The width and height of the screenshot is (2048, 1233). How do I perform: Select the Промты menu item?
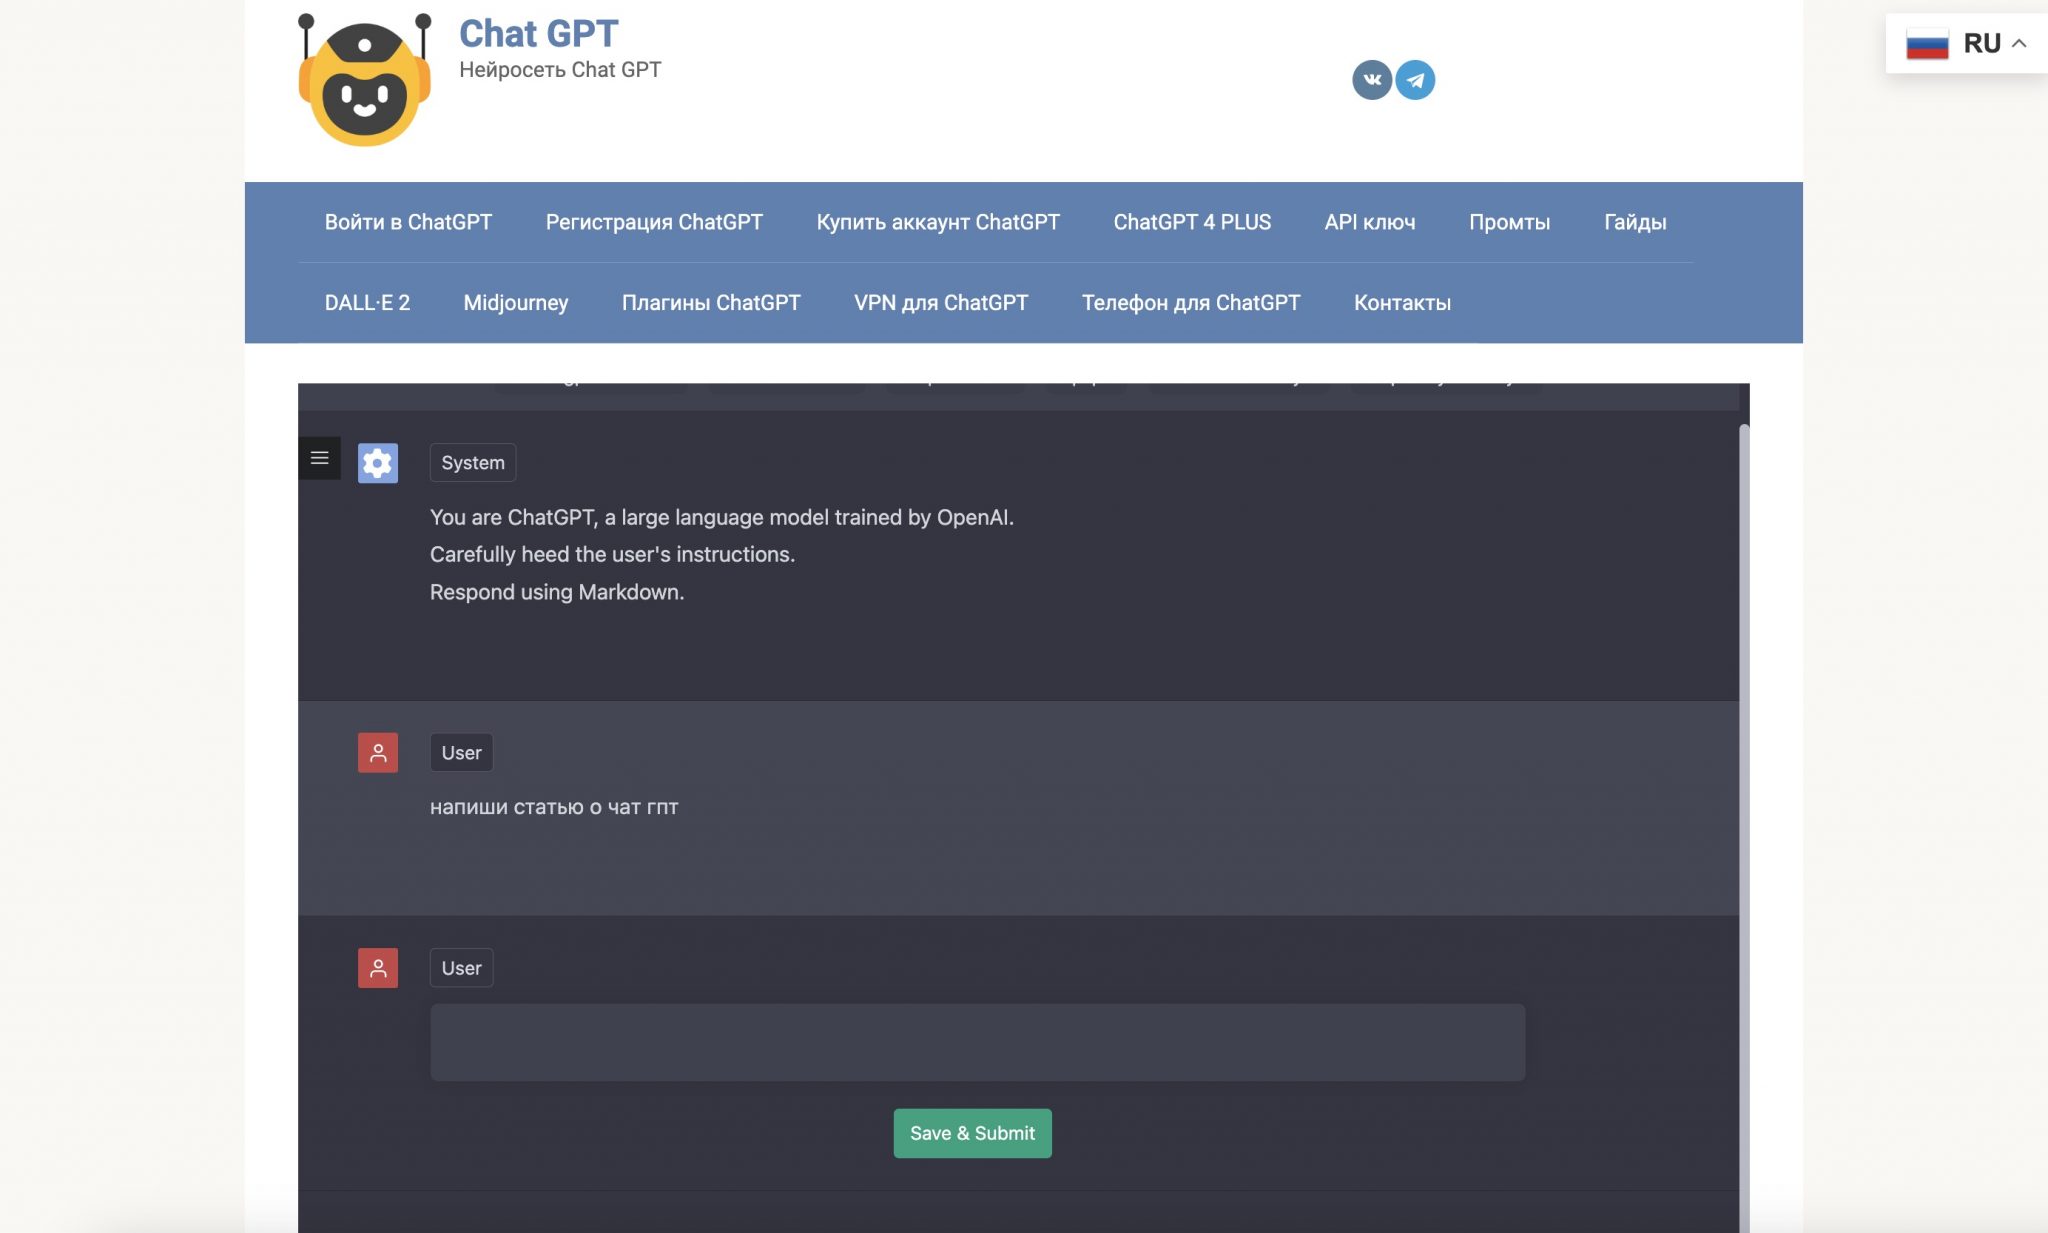coord(1509,222)
